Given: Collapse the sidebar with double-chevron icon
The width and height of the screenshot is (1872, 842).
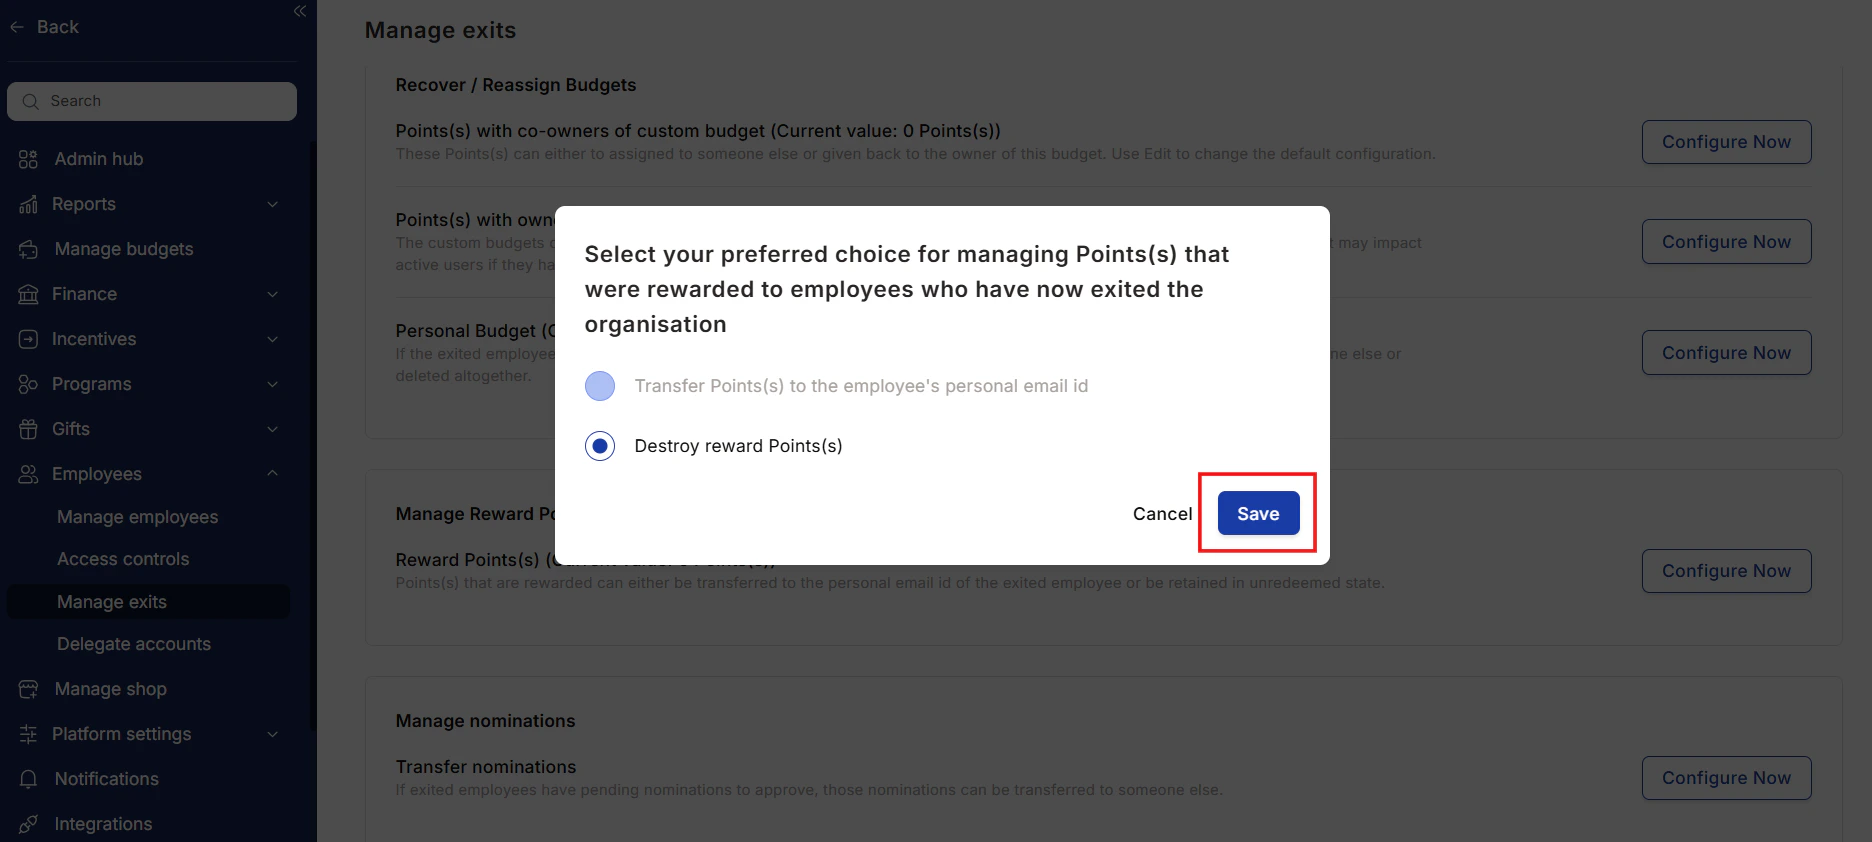Looking at the screenshot, I should point(300,11).
